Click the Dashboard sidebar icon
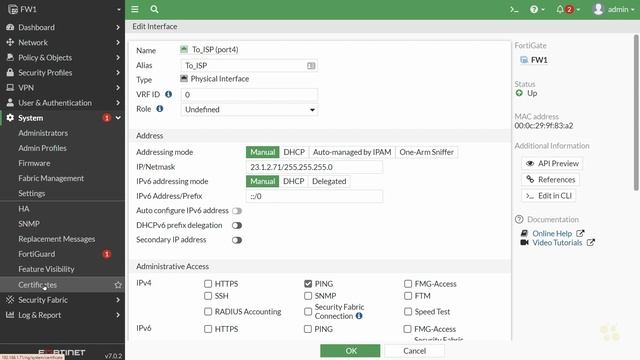640x360 pixels. pyautogui.click(x=10, y=27)
